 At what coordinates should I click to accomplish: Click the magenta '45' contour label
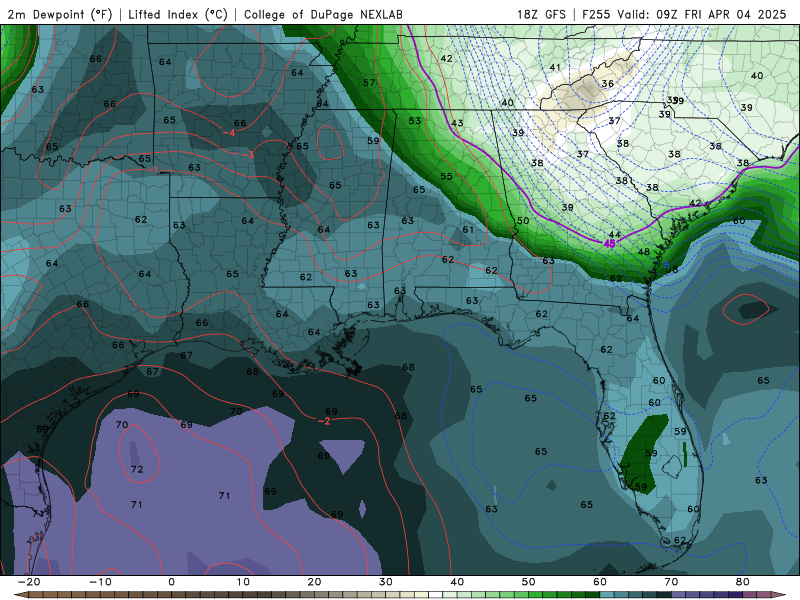click(609, 244)
